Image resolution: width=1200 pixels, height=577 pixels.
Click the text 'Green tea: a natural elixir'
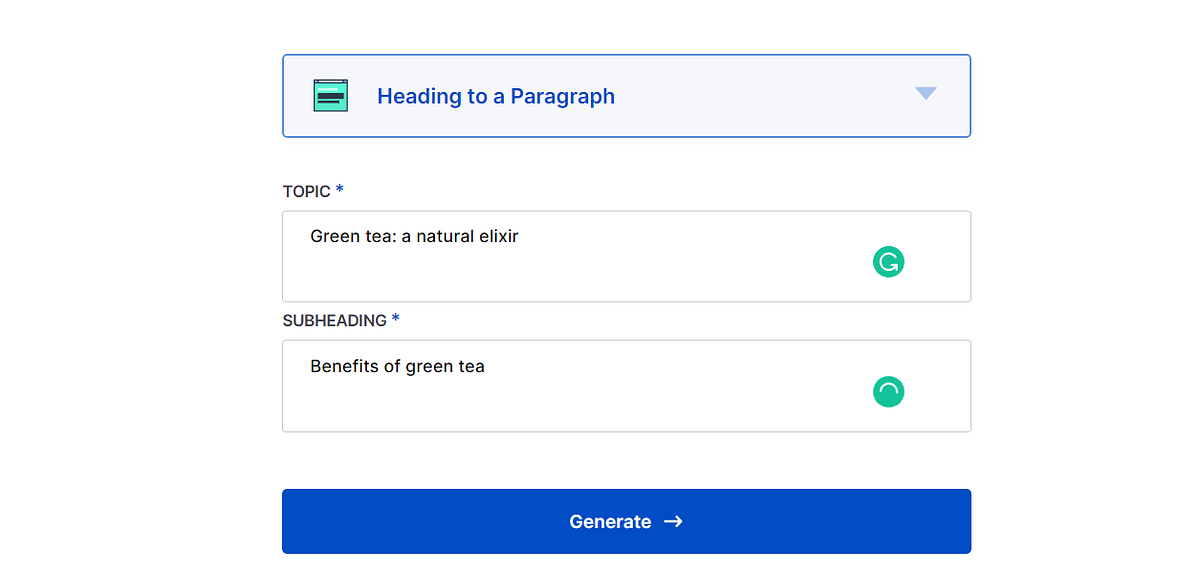[414, 237]
